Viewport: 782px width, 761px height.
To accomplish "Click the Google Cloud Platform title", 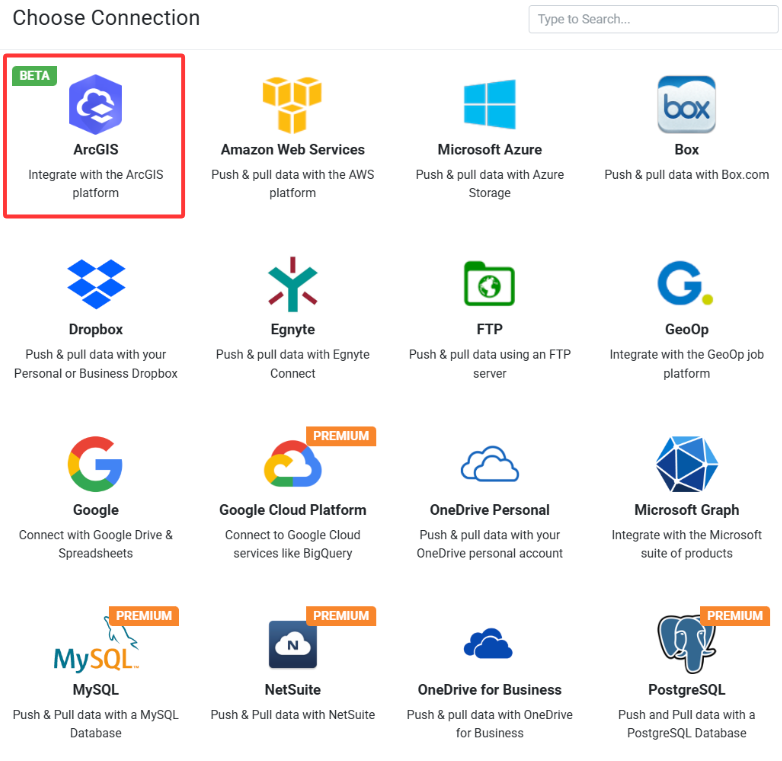I will tap(293, 510).
